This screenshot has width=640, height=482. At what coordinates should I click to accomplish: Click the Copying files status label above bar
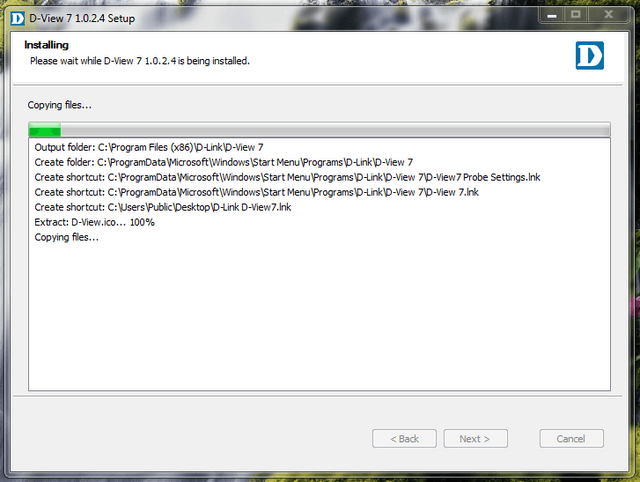[x=60, y=105]
